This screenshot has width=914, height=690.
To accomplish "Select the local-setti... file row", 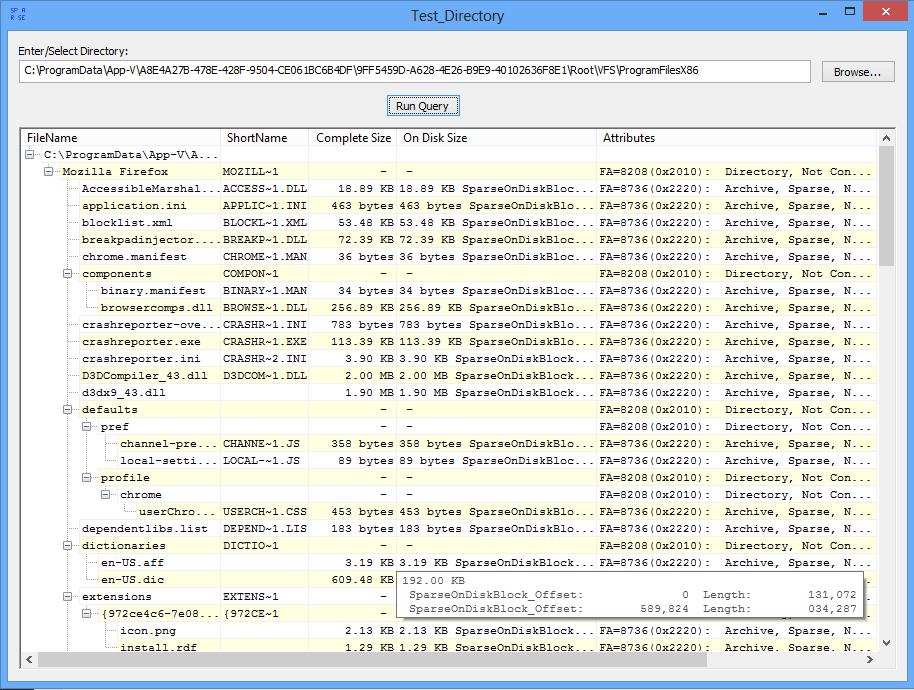I will (x=168, y=460).
